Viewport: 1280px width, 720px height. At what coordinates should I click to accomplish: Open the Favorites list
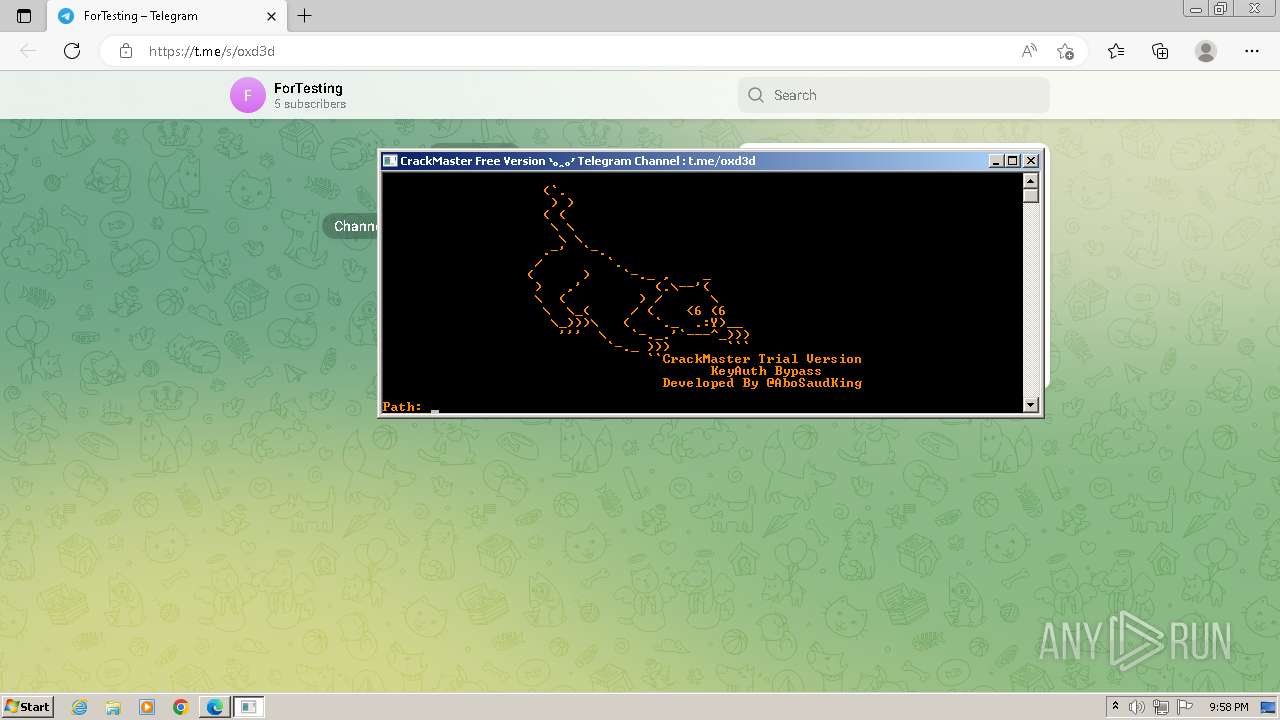pyautogui.click(x=1116, y=51)
